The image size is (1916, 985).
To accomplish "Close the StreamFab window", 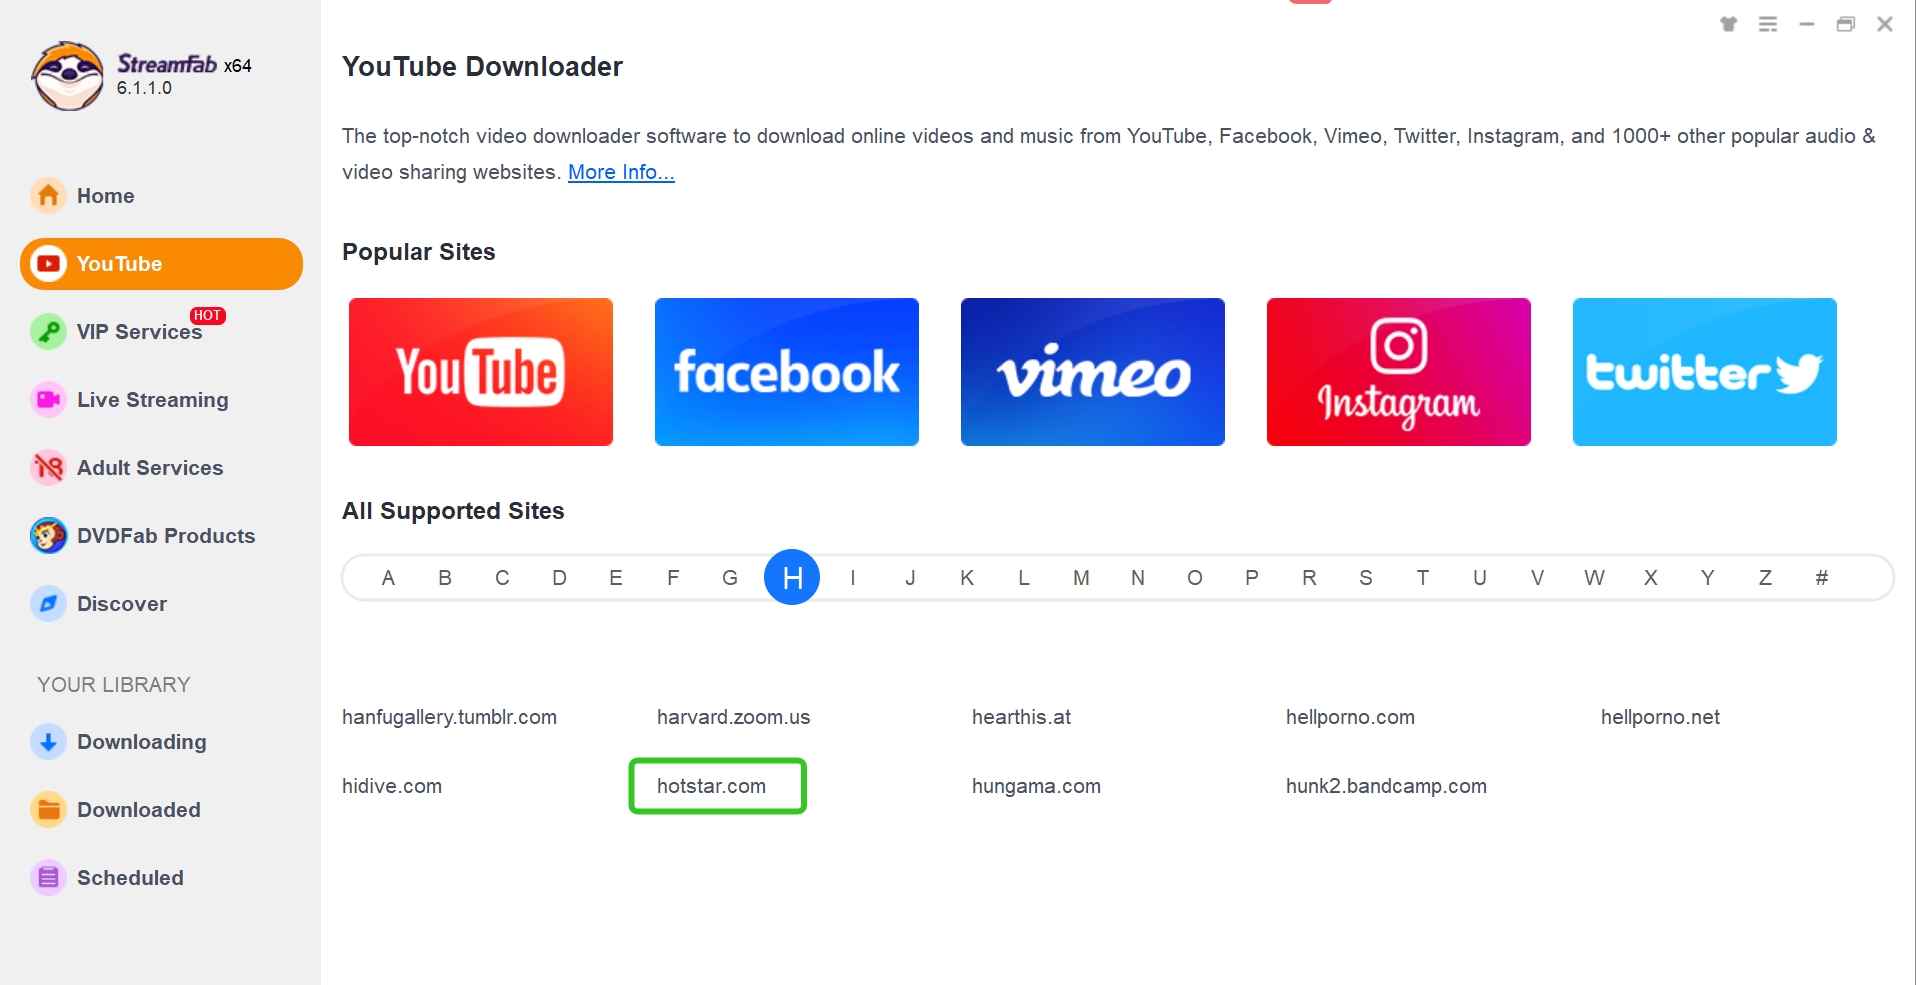I will (1885, 24).
